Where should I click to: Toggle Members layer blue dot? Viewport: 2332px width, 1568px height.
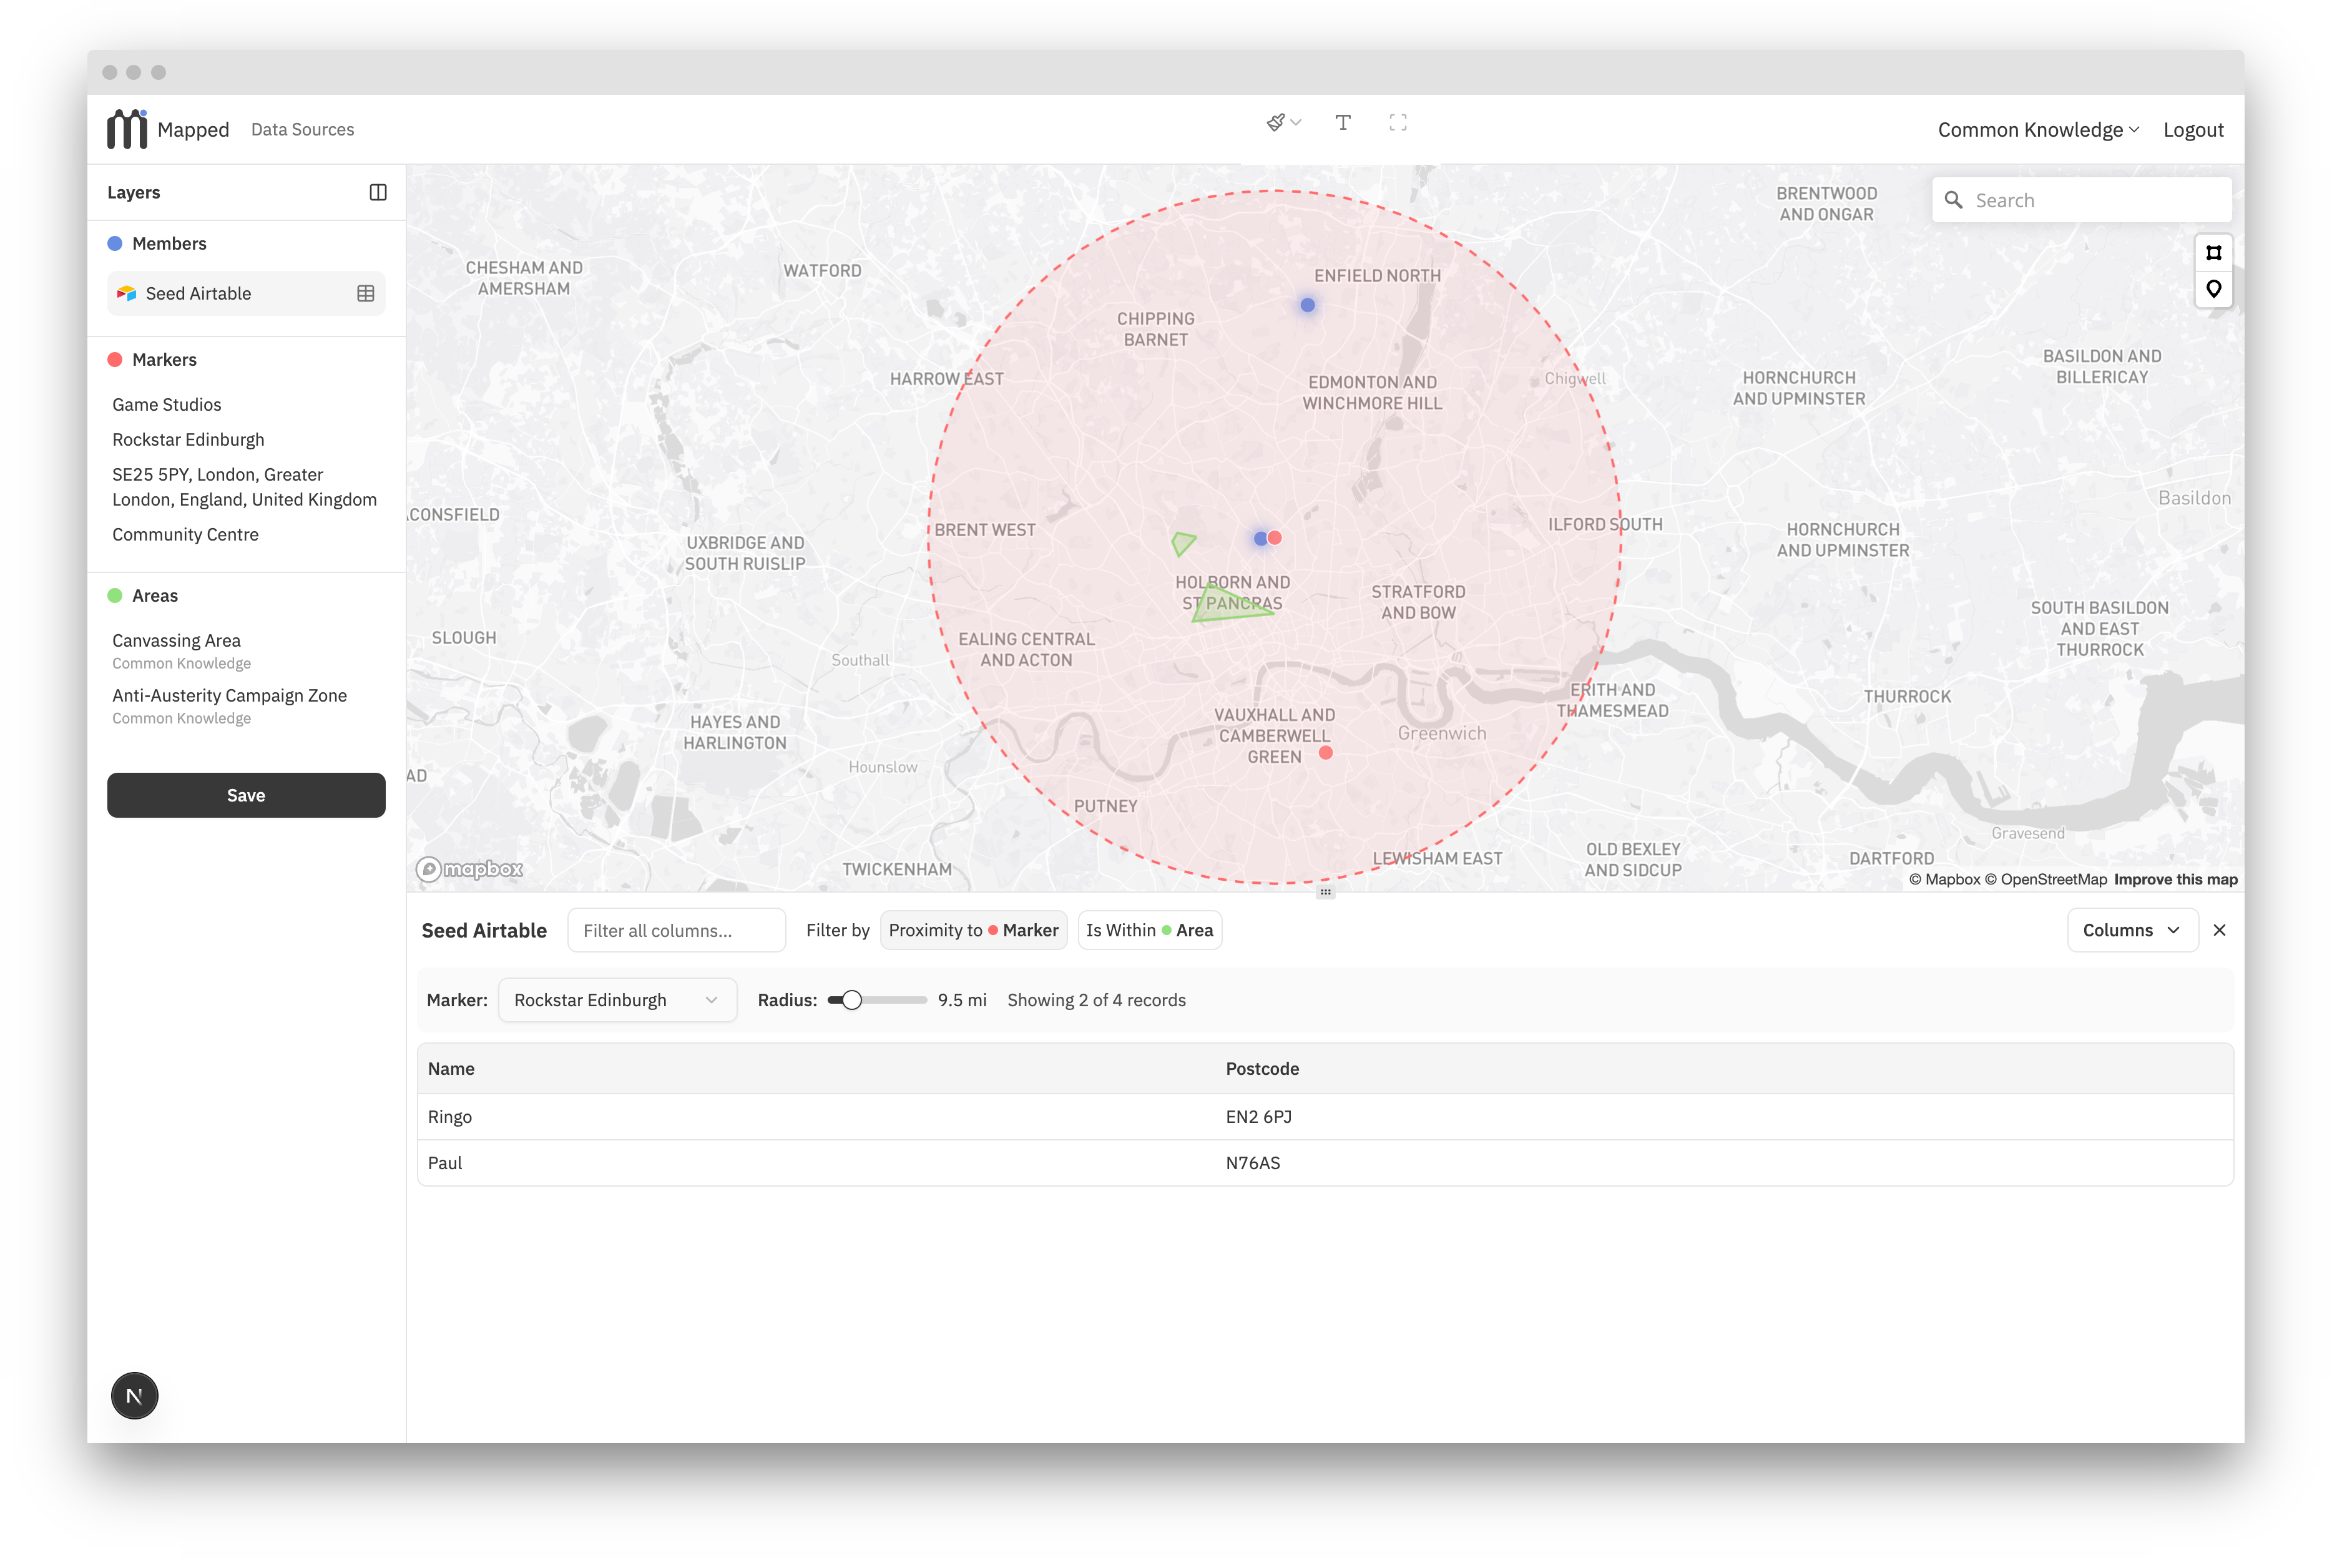click(x=115, y=243)
